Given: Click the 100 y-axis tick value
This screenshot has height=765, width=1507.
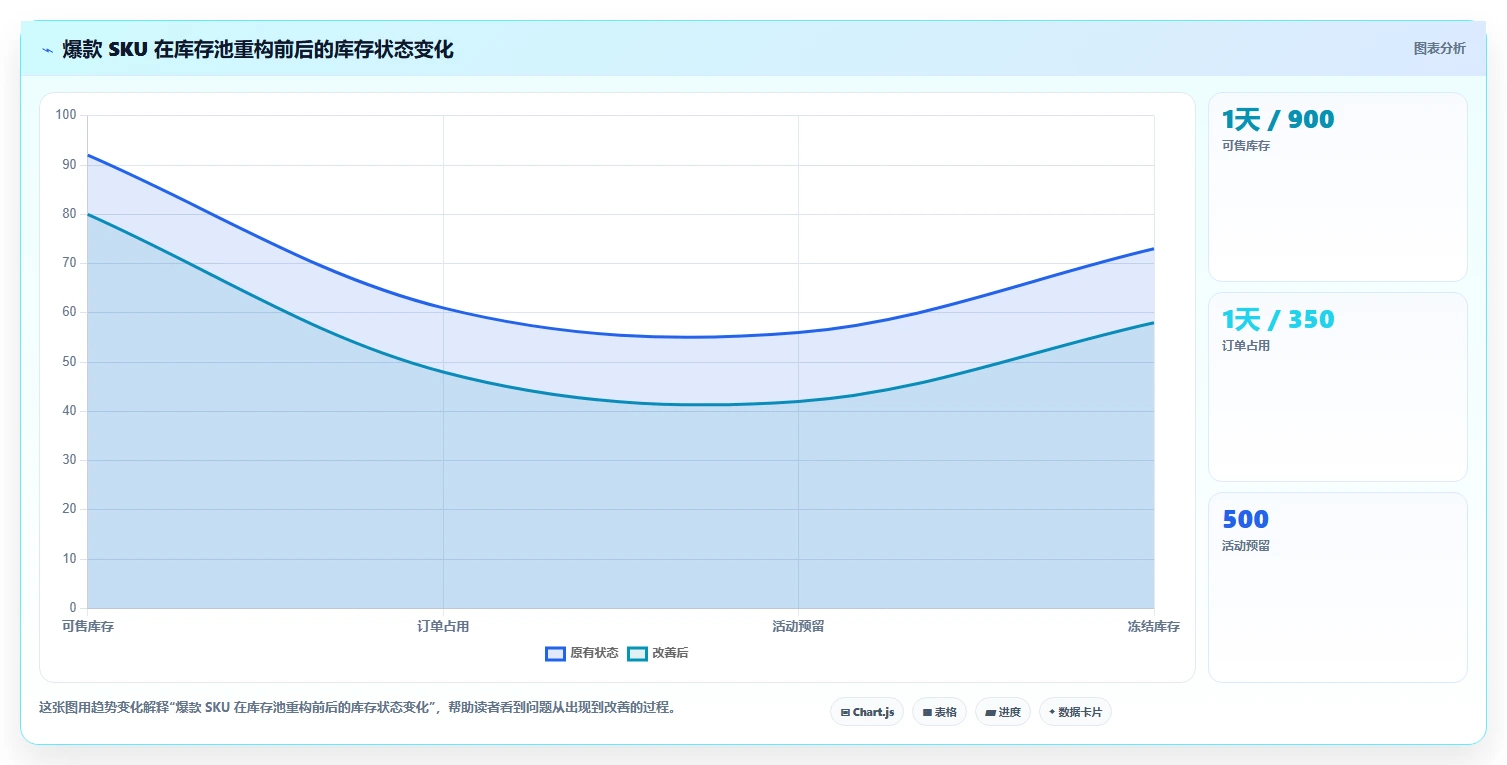Looking at the screenshot, I should 66,115.
